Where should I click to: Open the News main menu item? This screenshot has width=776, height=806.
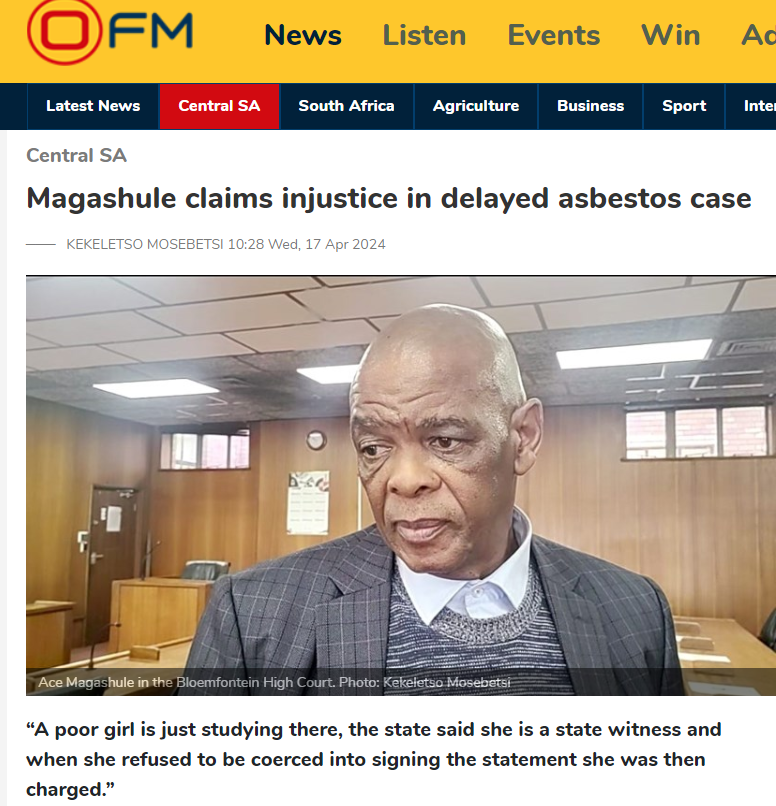coord(303,35)
